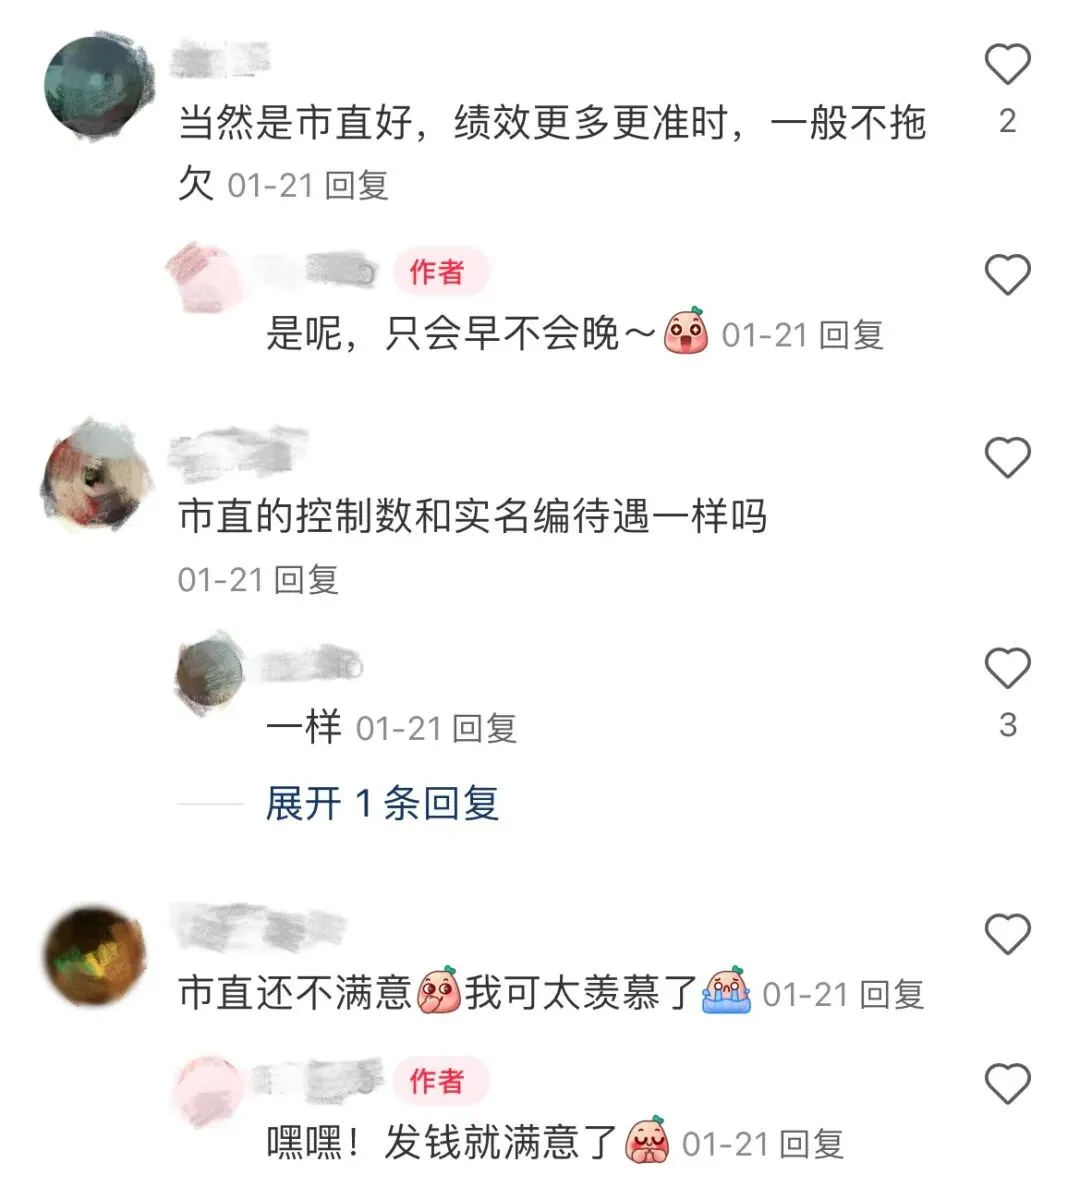This screenshot has width=1080, height=1199.
Task: Reply to the 一样 comment
Action: tap(484, 729)
